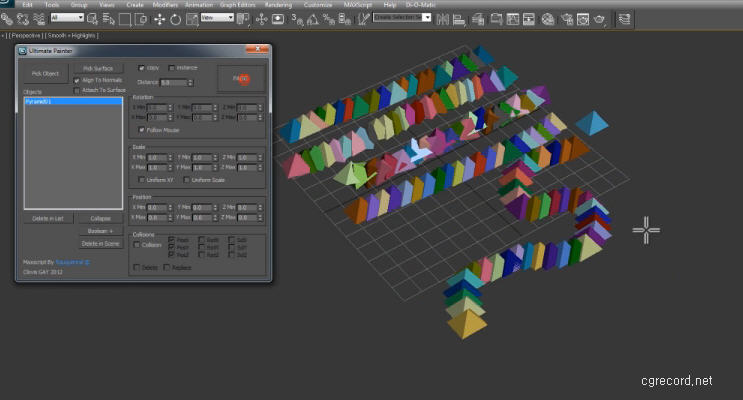Click the Align tool icon

[x=459, y=19]
